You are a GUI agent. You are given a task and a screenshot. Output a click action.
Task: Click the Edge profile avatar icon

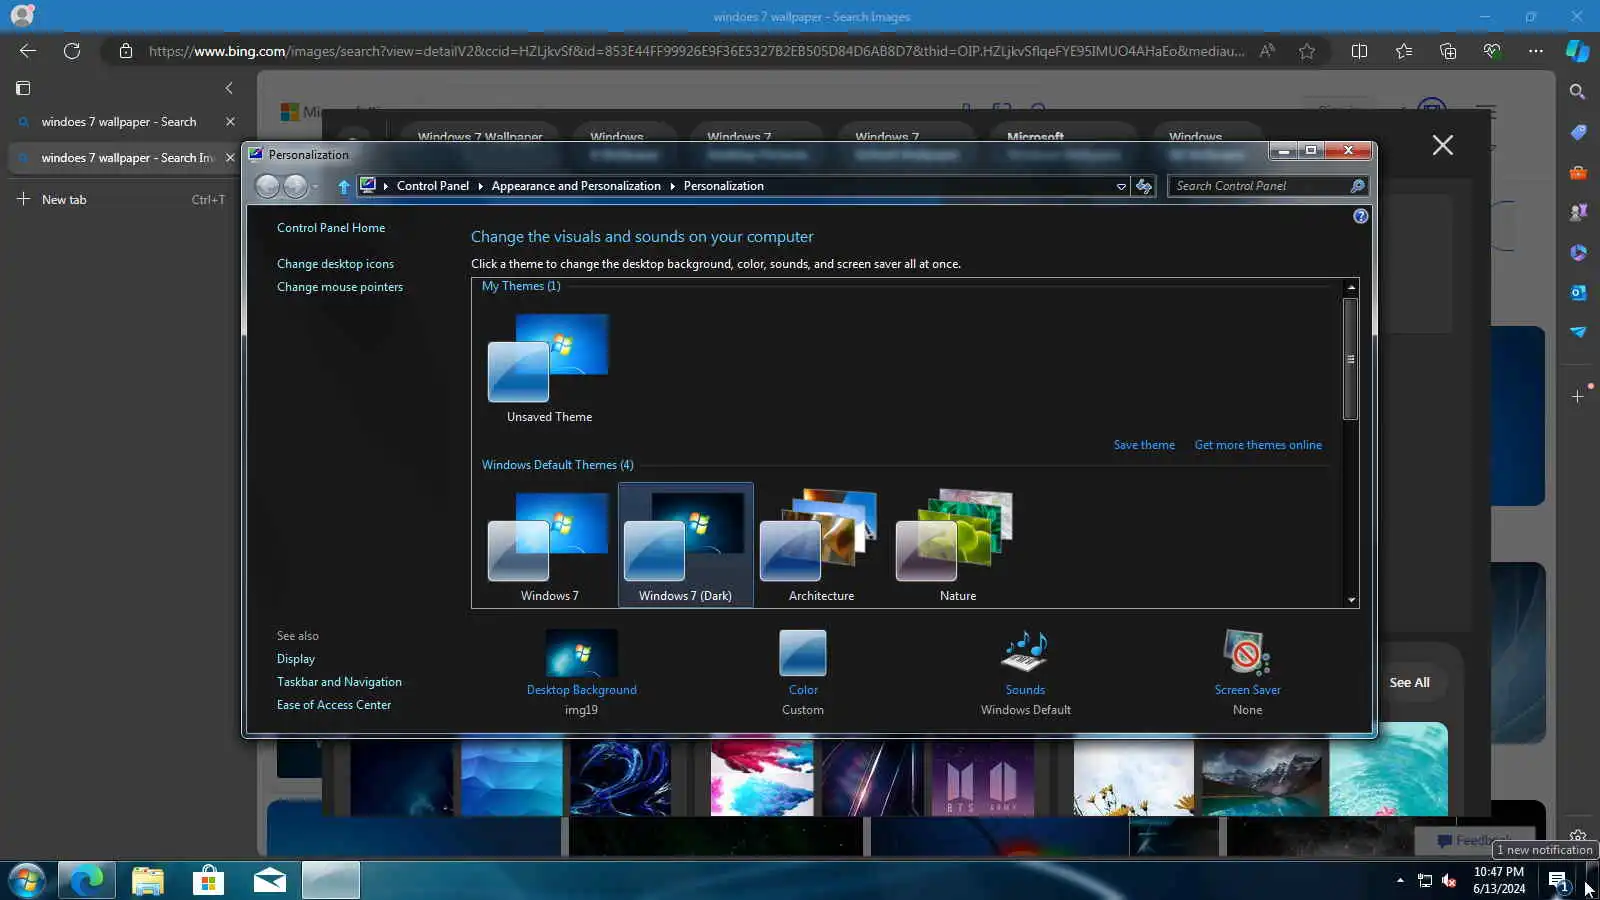(22, 15)
